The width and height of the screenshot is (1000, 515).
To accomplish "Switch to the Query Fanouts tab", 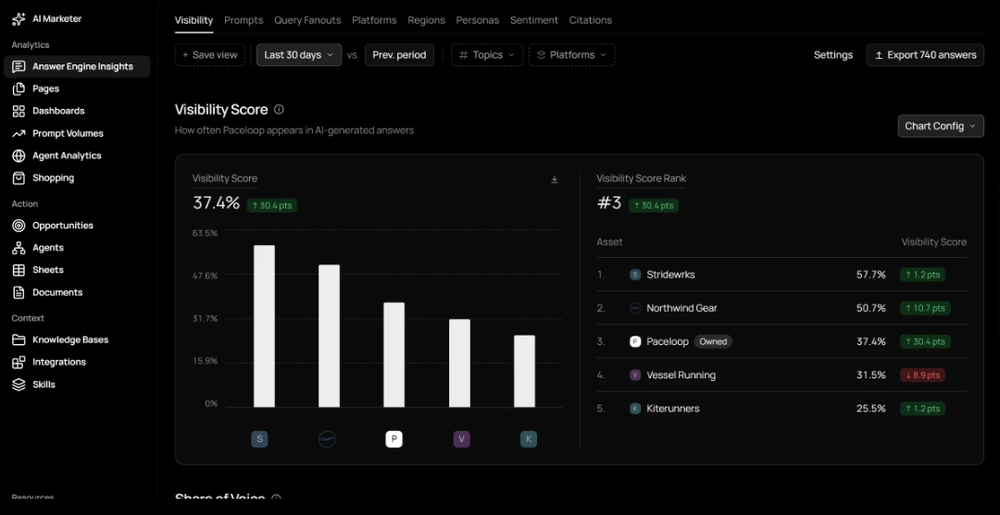I will click(307, 20).
